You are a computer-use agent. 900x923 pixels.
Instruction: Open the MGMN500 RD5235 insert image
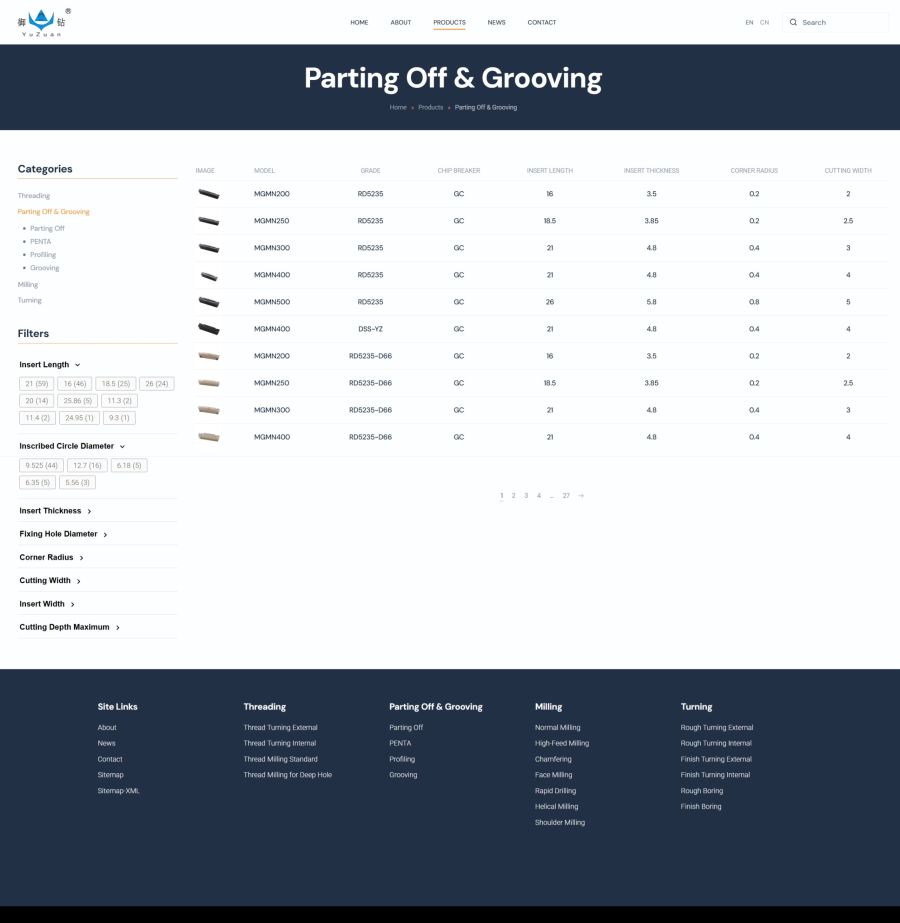click(x=208, y=302)
